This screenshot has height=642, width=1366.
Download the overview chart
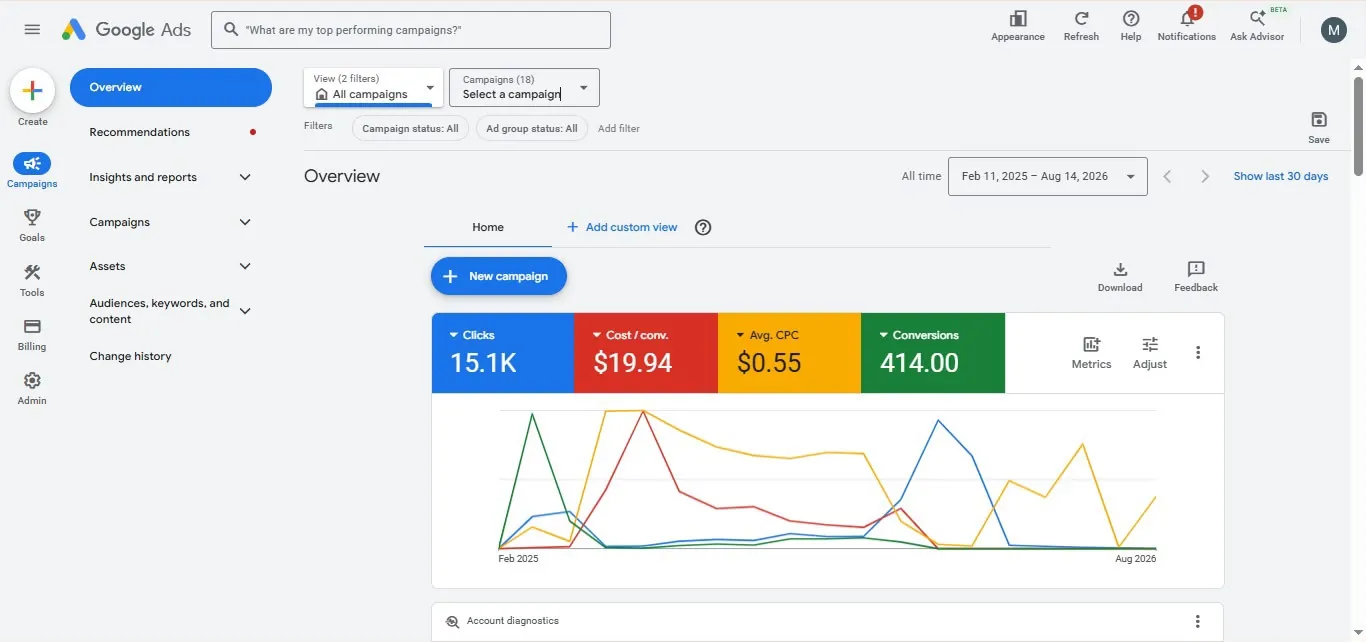point(1120,277)
